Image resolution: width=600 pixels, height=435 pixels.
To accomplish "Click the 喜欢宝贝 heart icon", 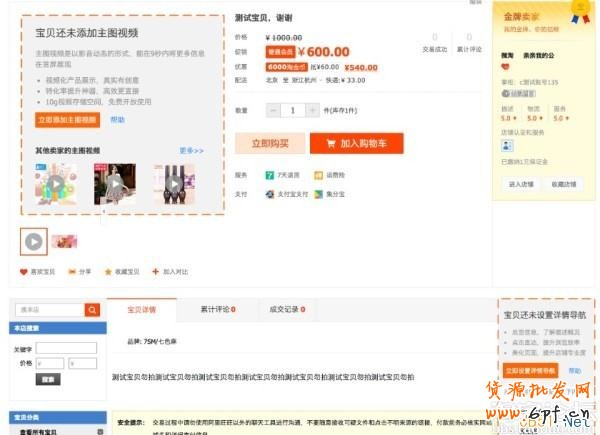I will click(x=24, y=271).
